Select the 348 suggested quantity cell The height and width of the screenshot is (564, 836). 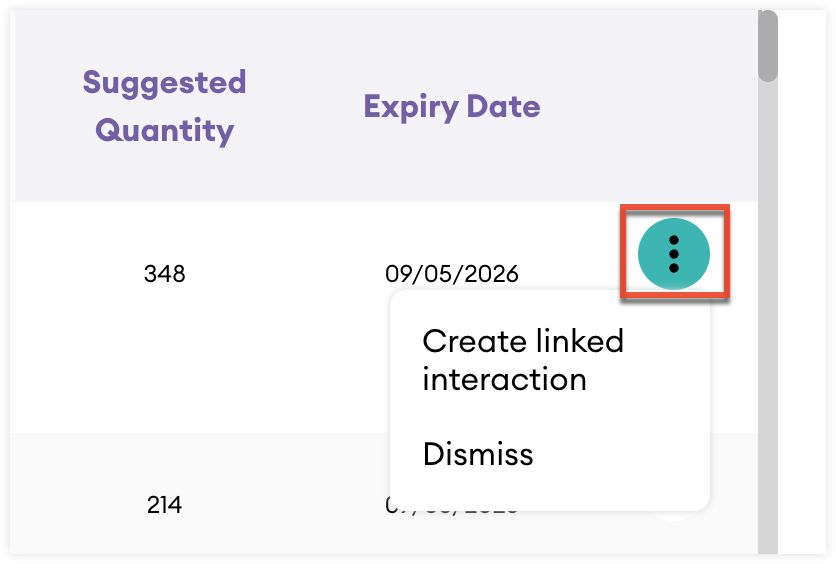click(x=164, y=273)
